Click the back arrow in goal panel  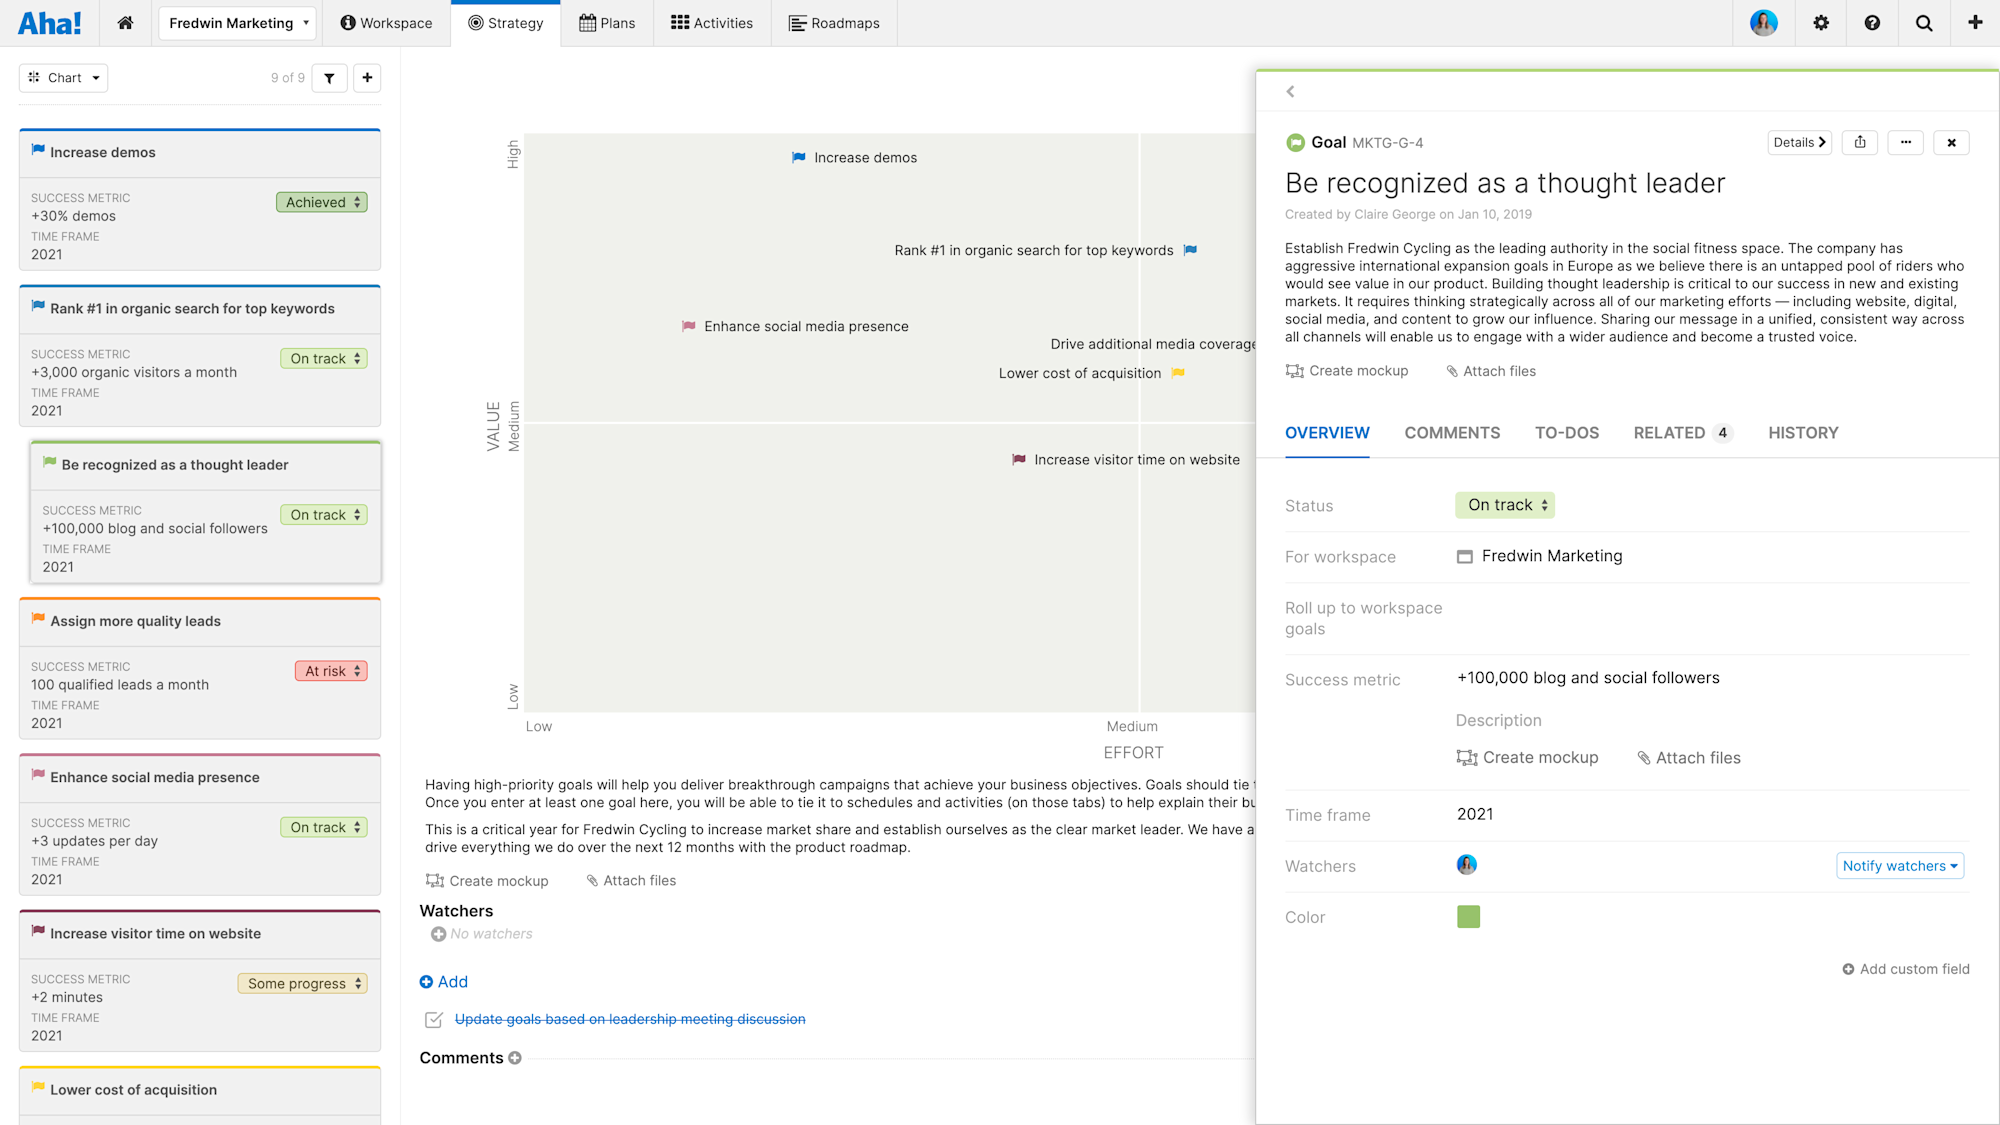(x=1290, y=91)
